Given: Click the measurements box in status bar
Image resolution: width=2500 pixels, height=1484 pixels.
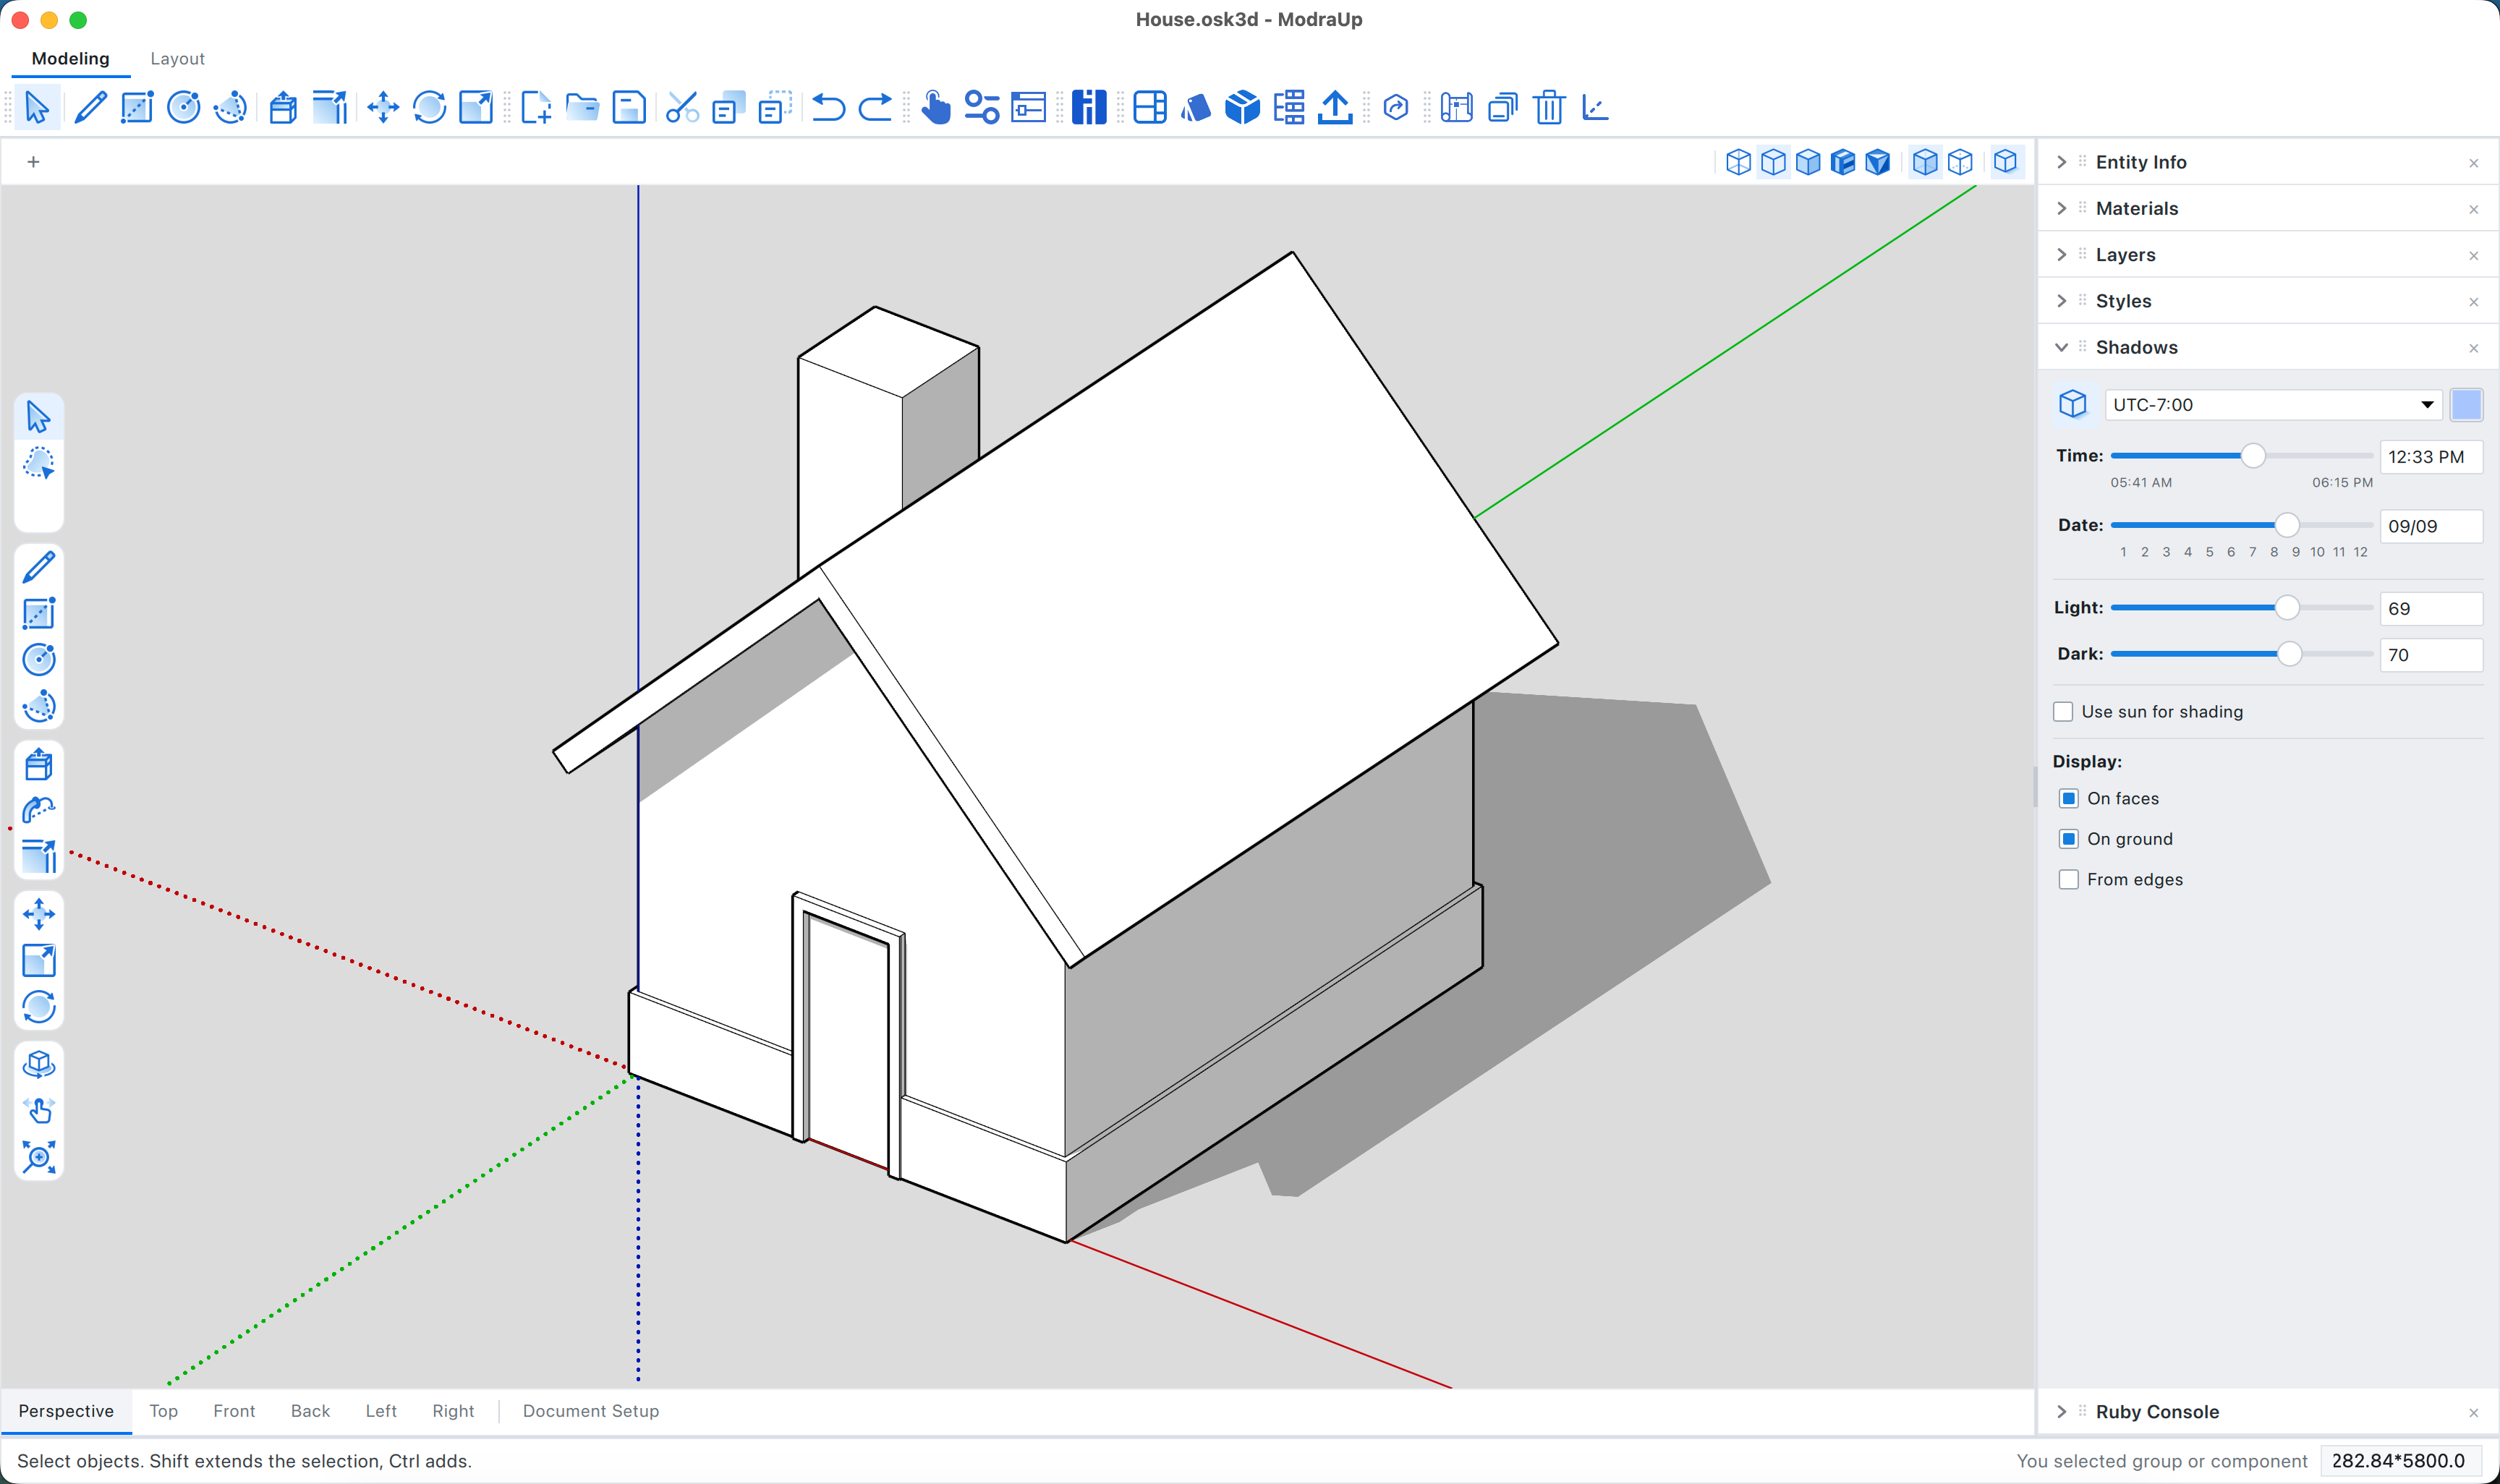Looking at the screenshot, I should 2400,1461.
